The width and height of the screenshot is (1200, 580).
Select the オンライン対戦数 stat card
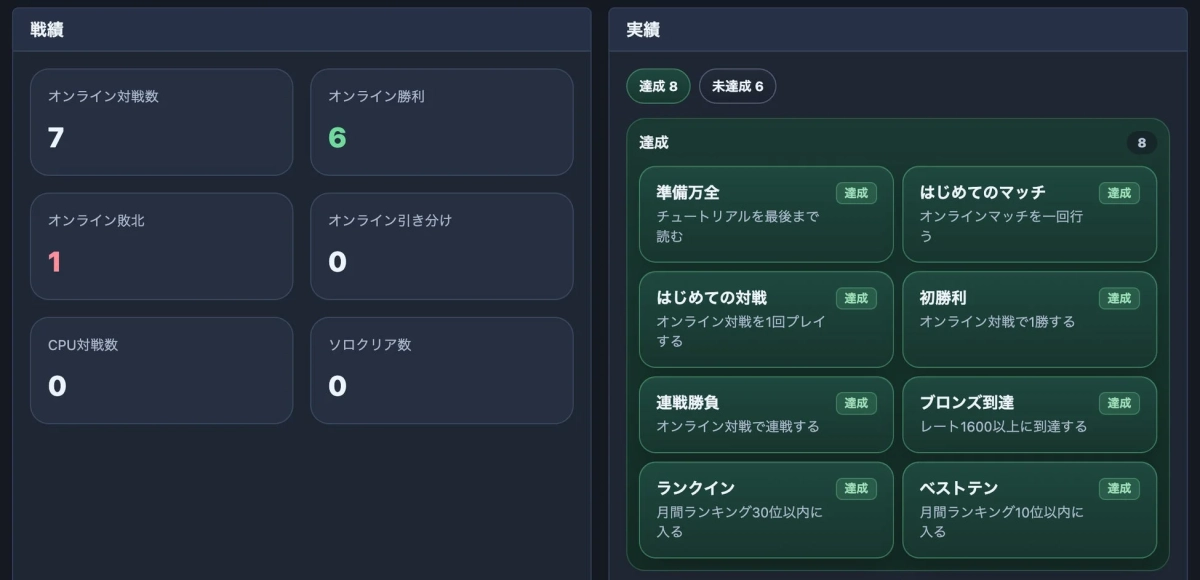point(161,122)
